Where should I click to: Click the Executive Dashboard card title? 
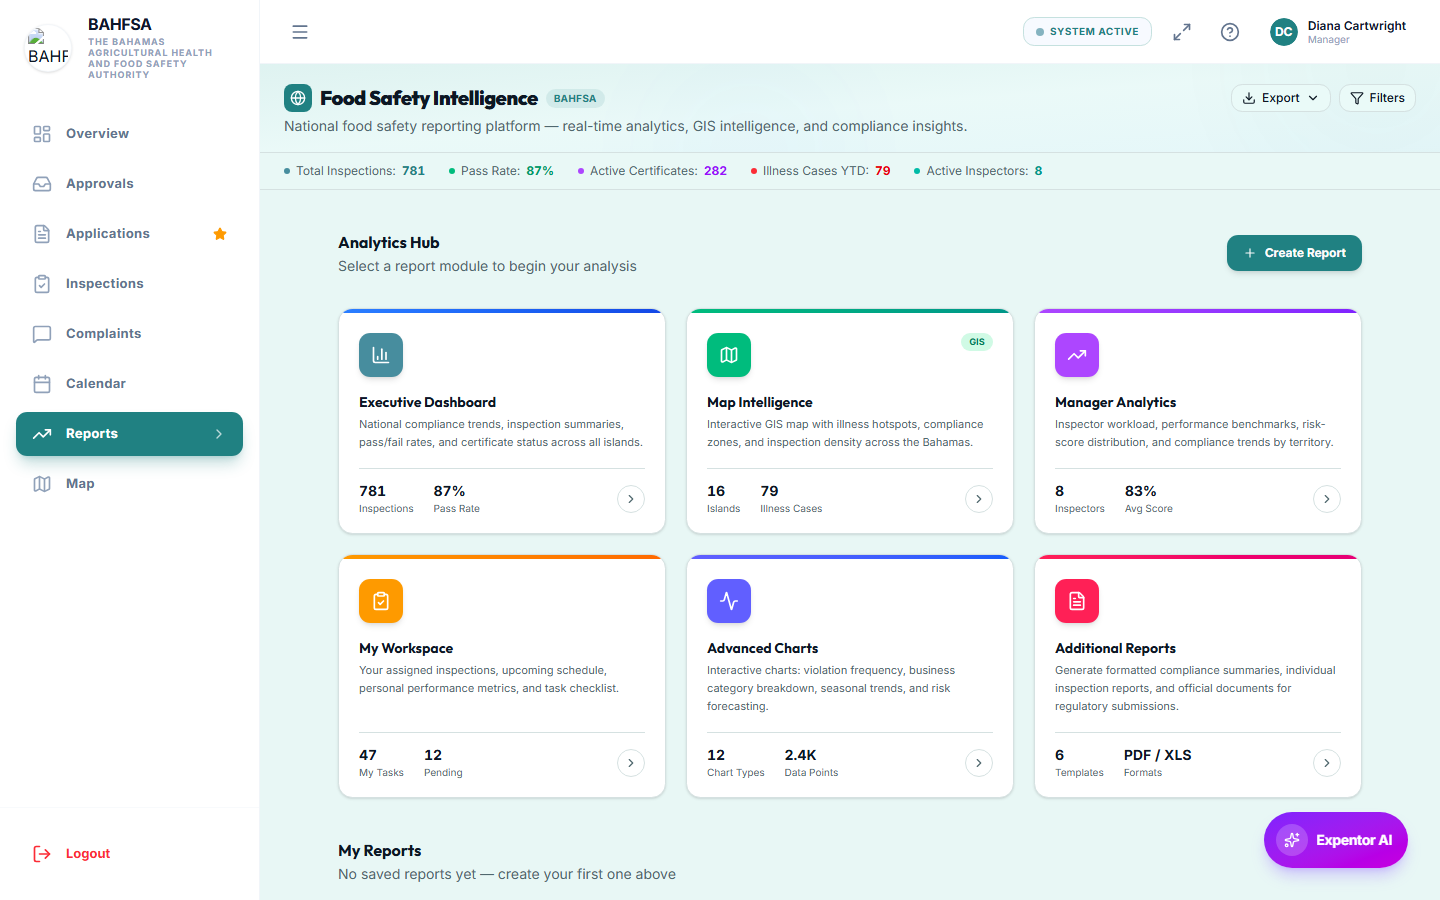pos(427,402)
